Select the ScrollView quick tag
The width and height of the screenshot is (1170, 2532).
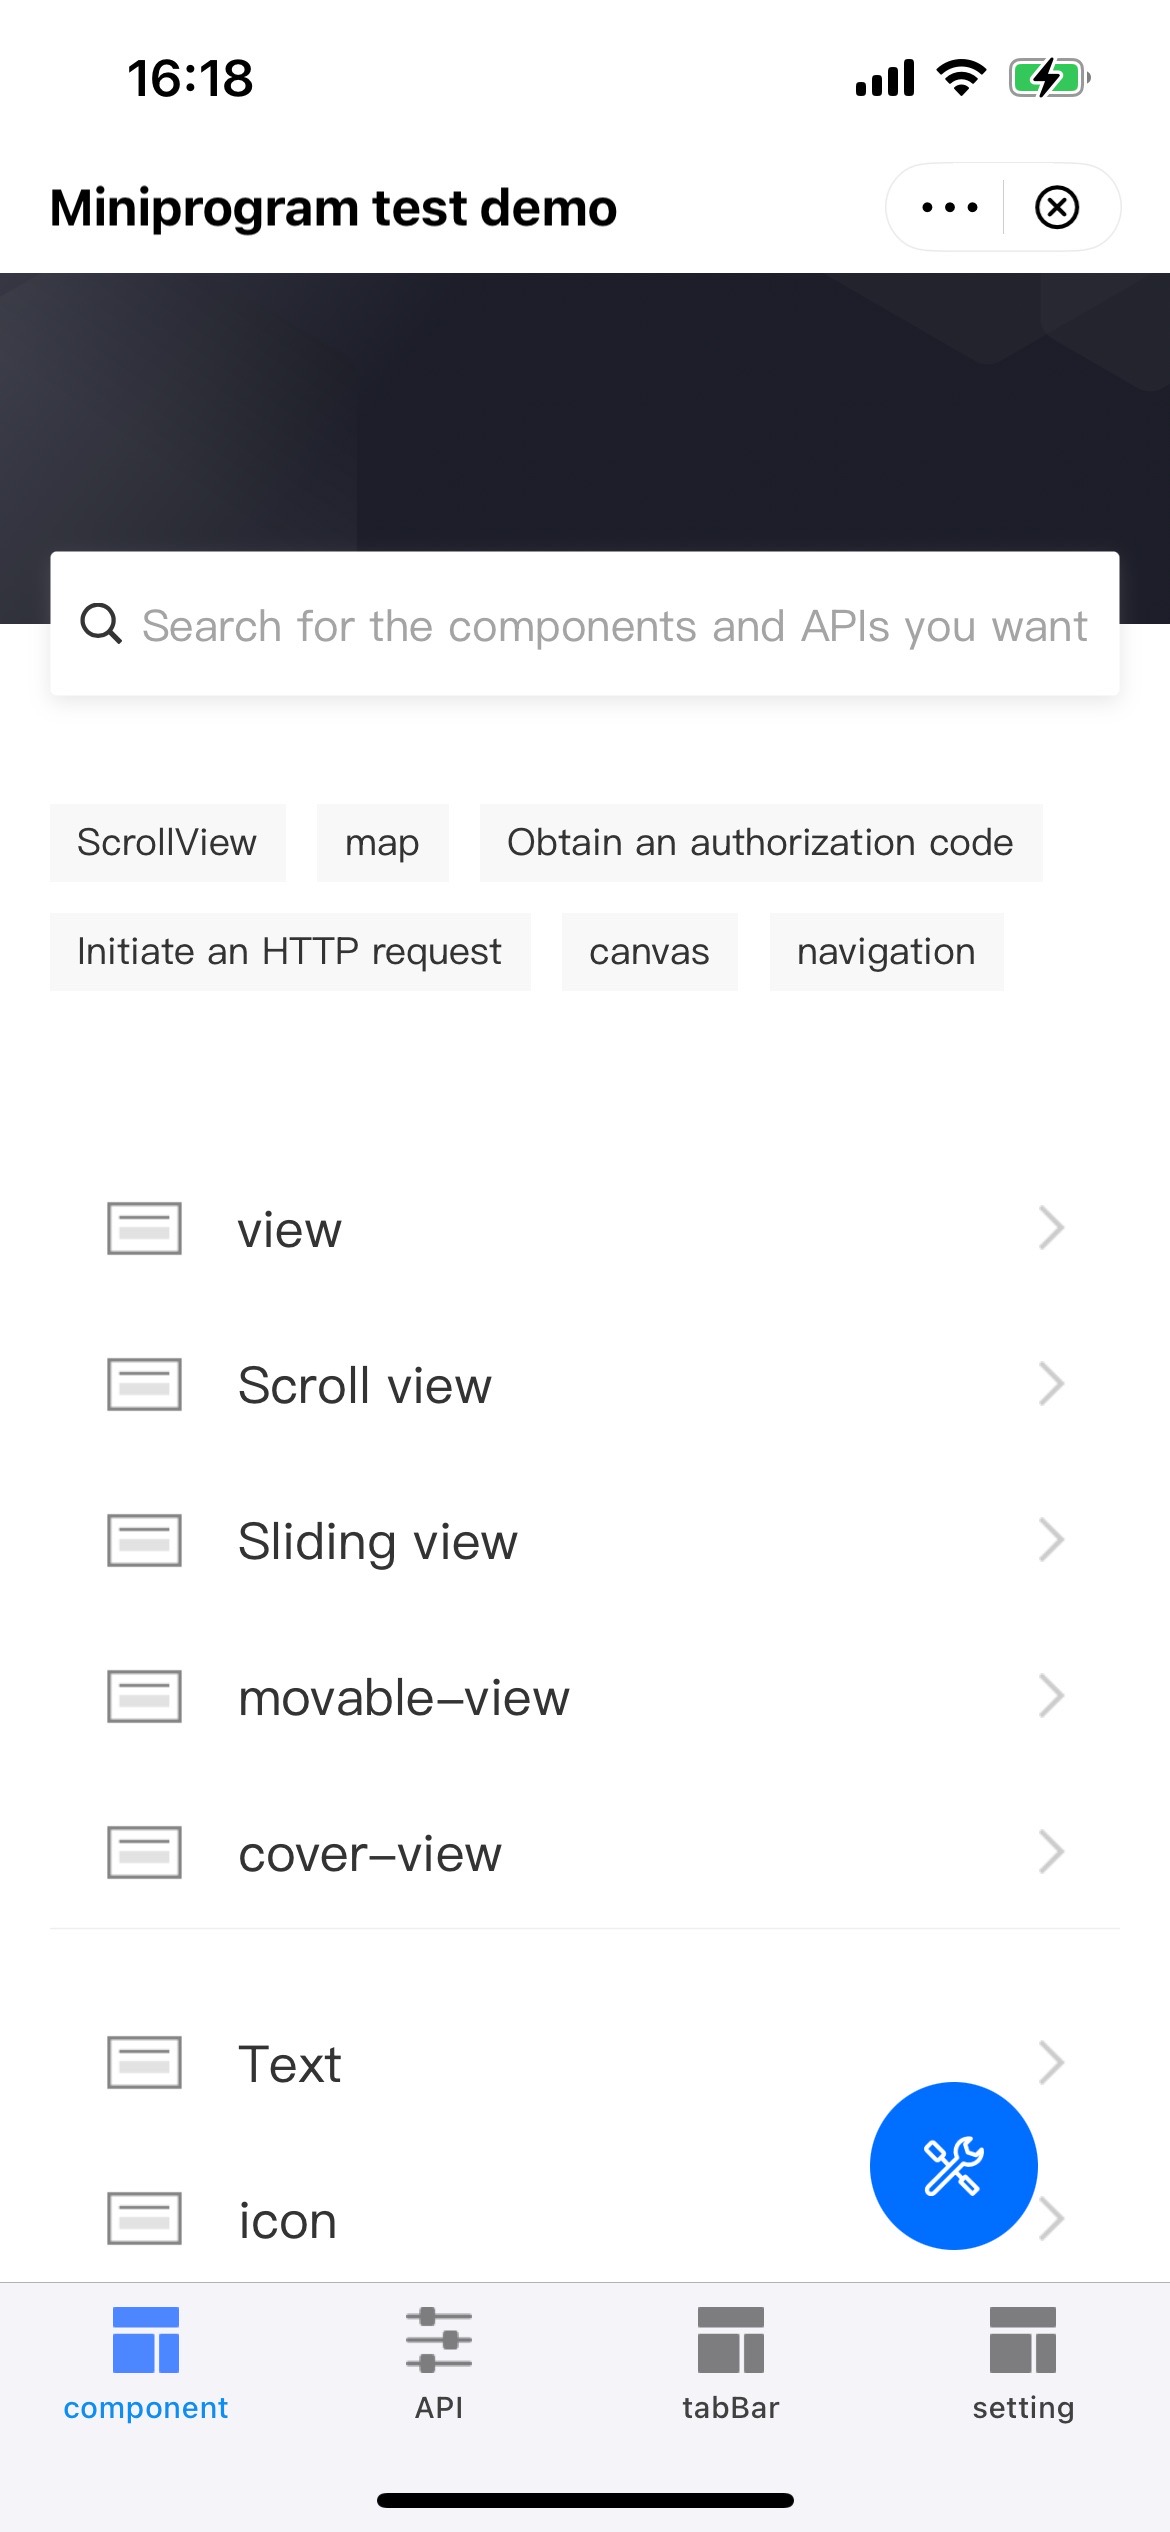click(167, 843)
